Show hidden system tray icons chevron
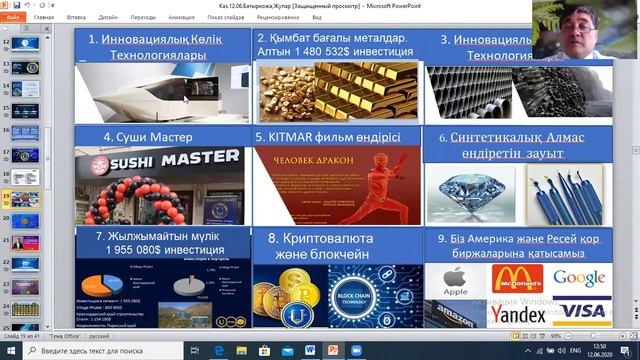 [x=528, y=351]
